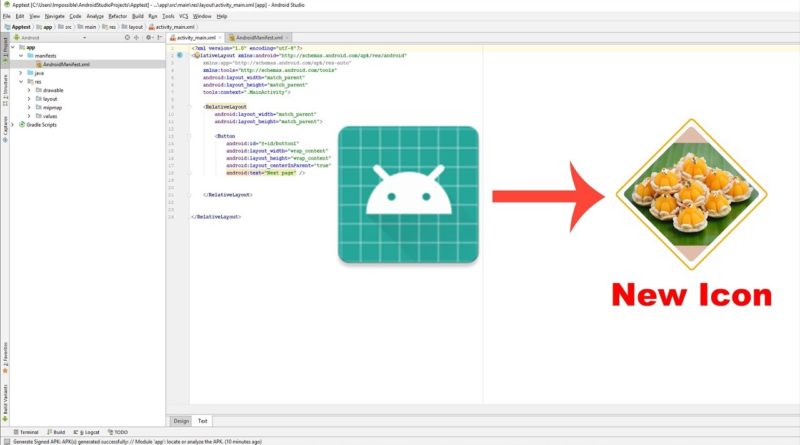
Task: Select the drawable folder row
Action: 87,90
